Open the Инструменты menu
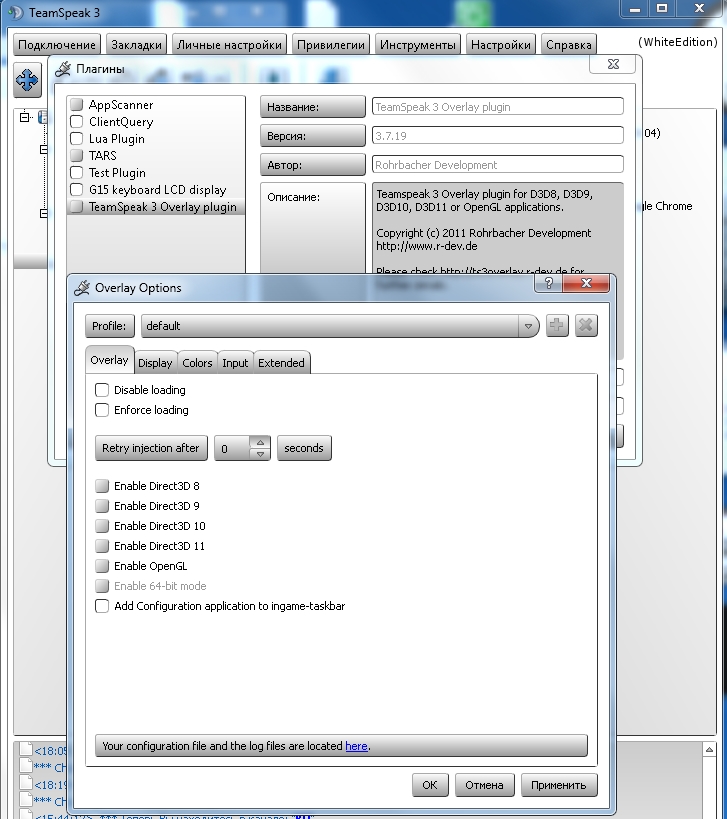This screenshot has width=727, height=819. pyautogui.click(x=418, y=45)
